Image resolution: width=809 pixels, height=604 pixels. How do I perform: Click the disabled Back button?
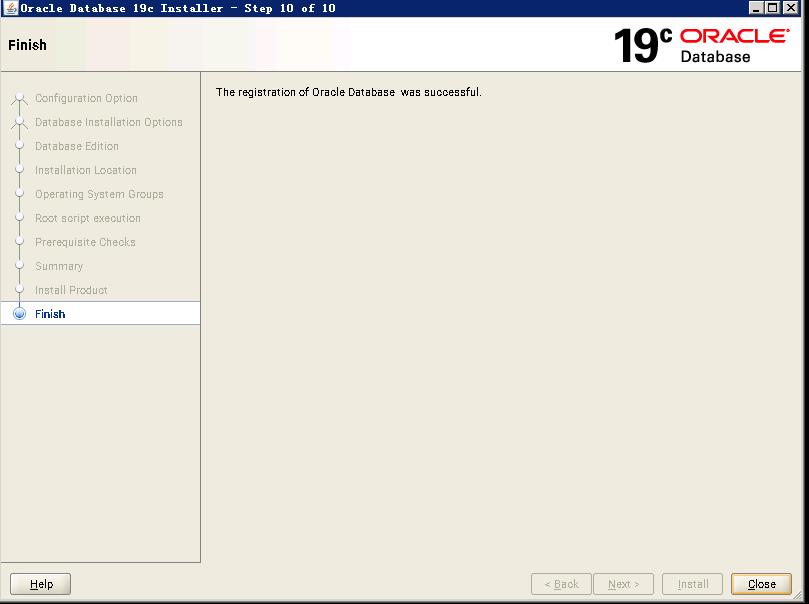(x=561, y=584)
